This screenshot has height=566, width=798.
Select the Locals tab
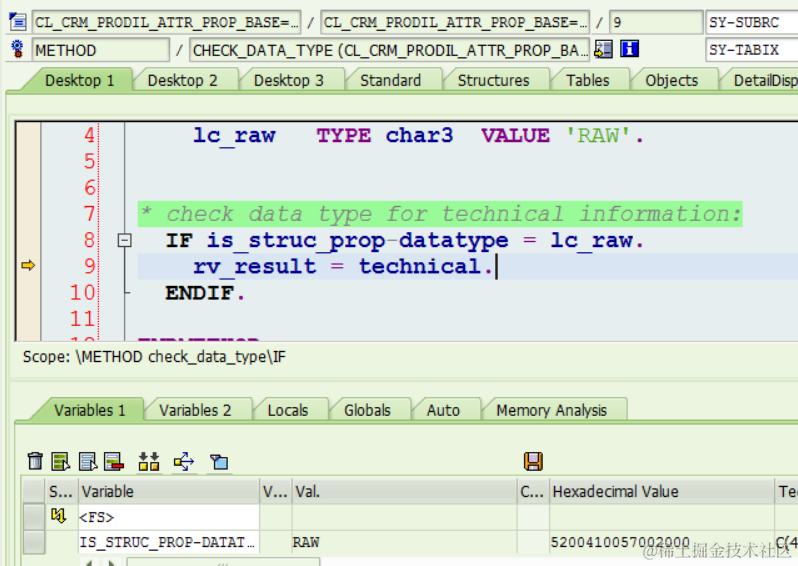288,410
